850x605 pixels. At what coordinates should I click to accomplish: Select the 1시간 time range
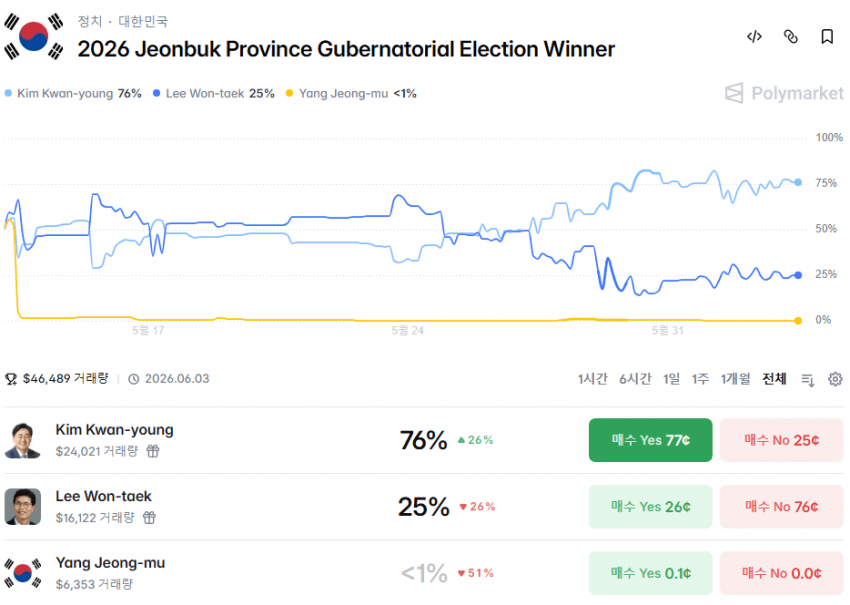(593, 378)
